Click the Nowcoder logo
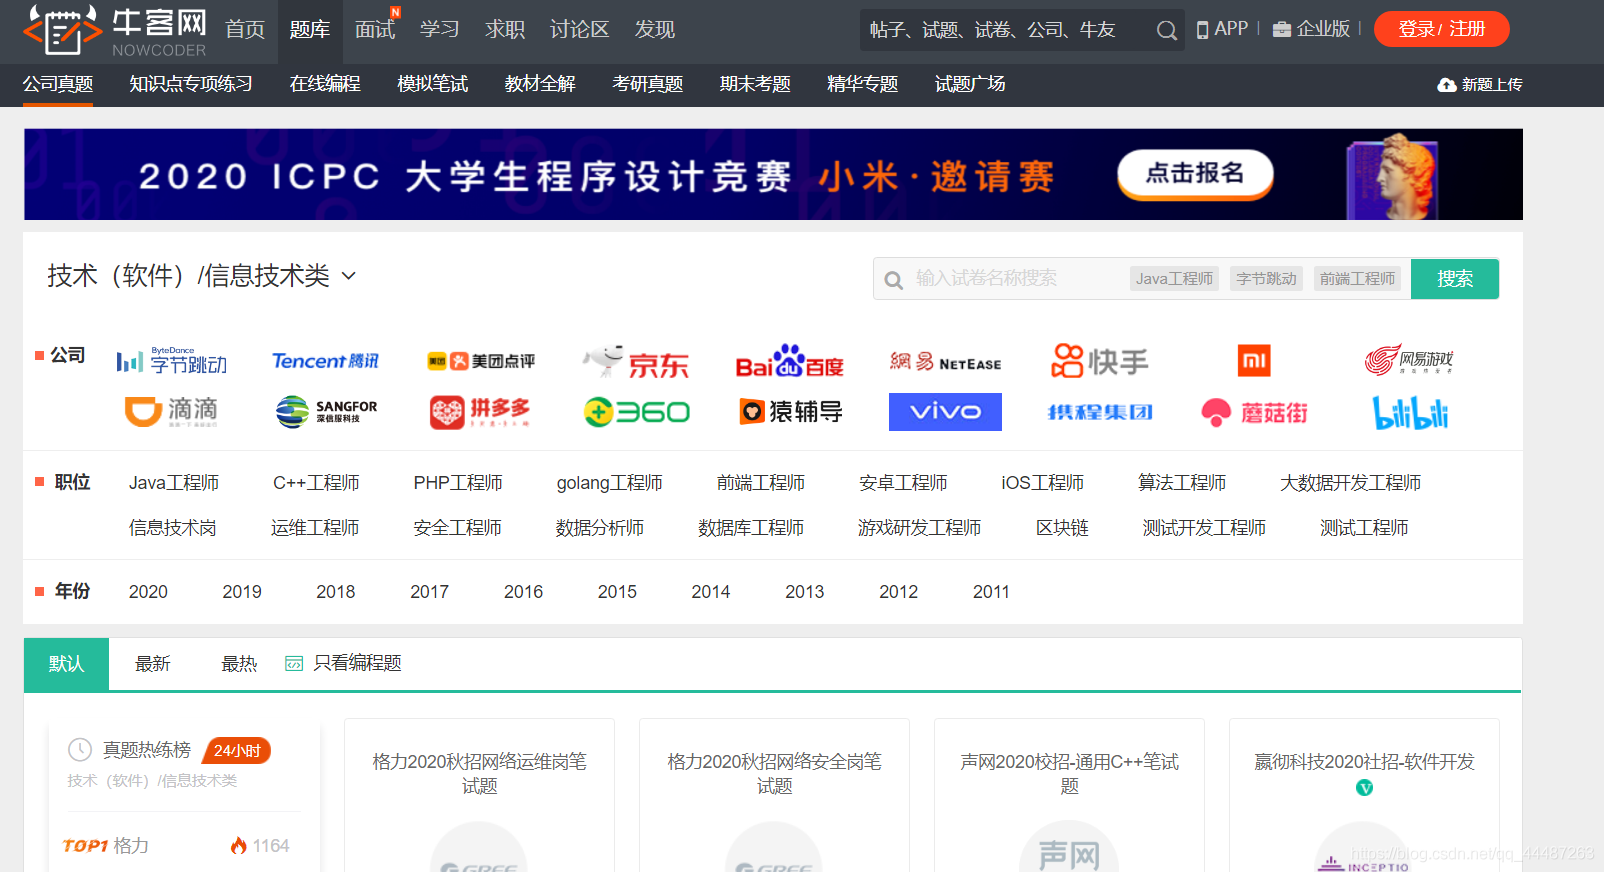Image resolution: width=1604 pixels, height=872 pixels. pos(115,30)
